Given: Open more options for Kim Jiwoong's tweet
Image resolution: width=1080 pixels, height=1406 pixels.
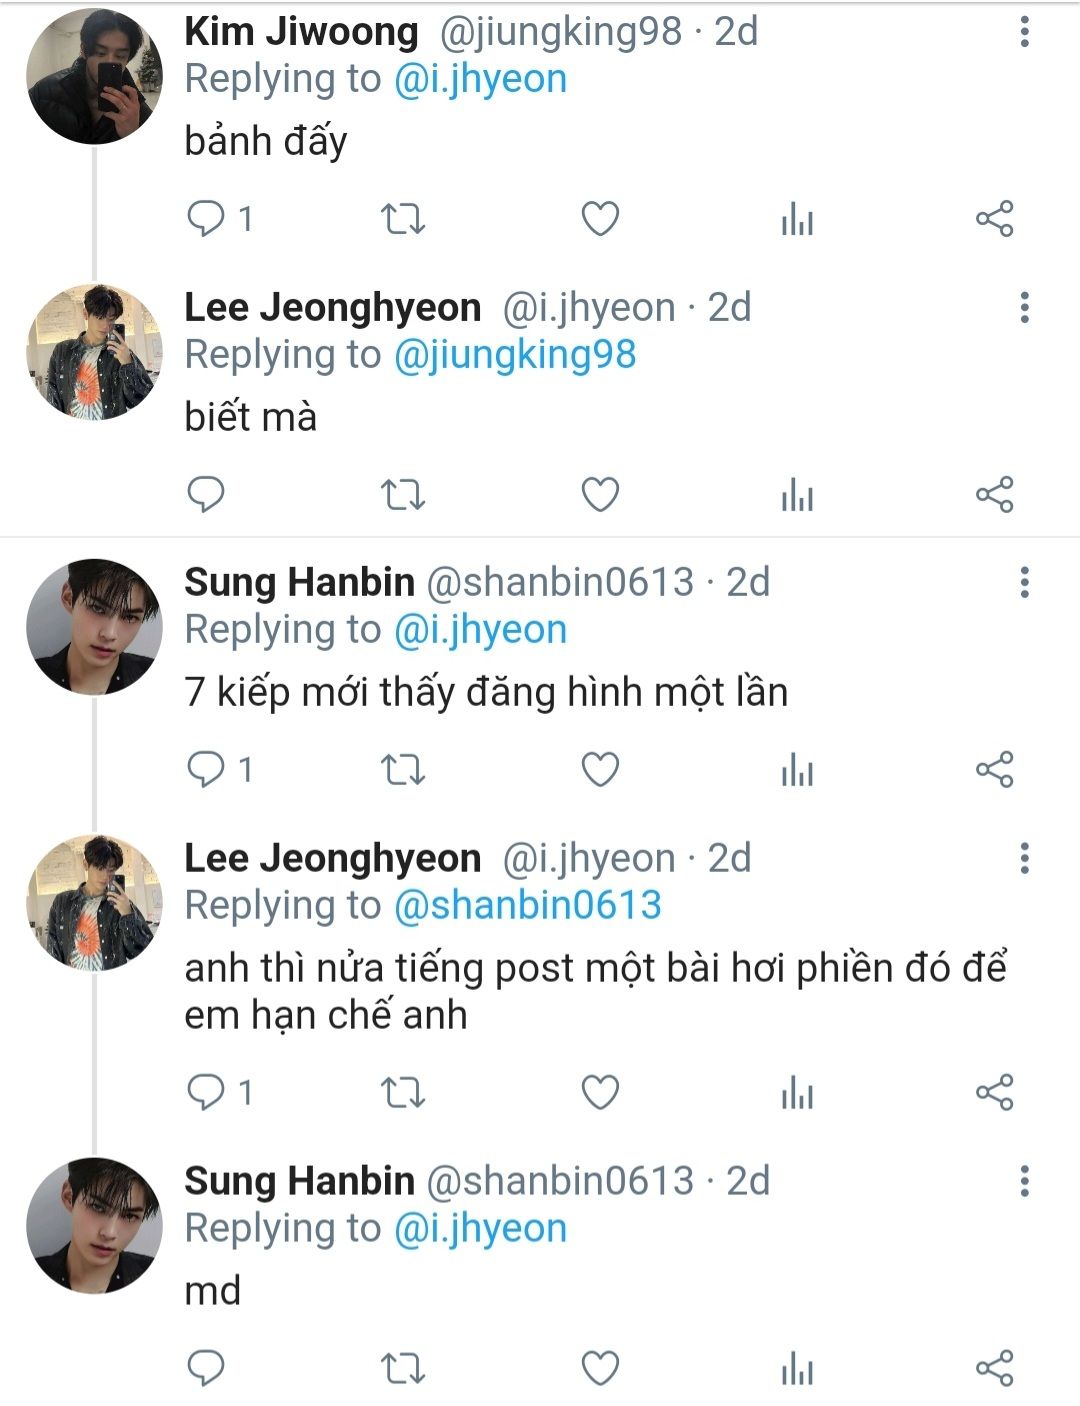Looking at the screenshot, I should 1024,32.
